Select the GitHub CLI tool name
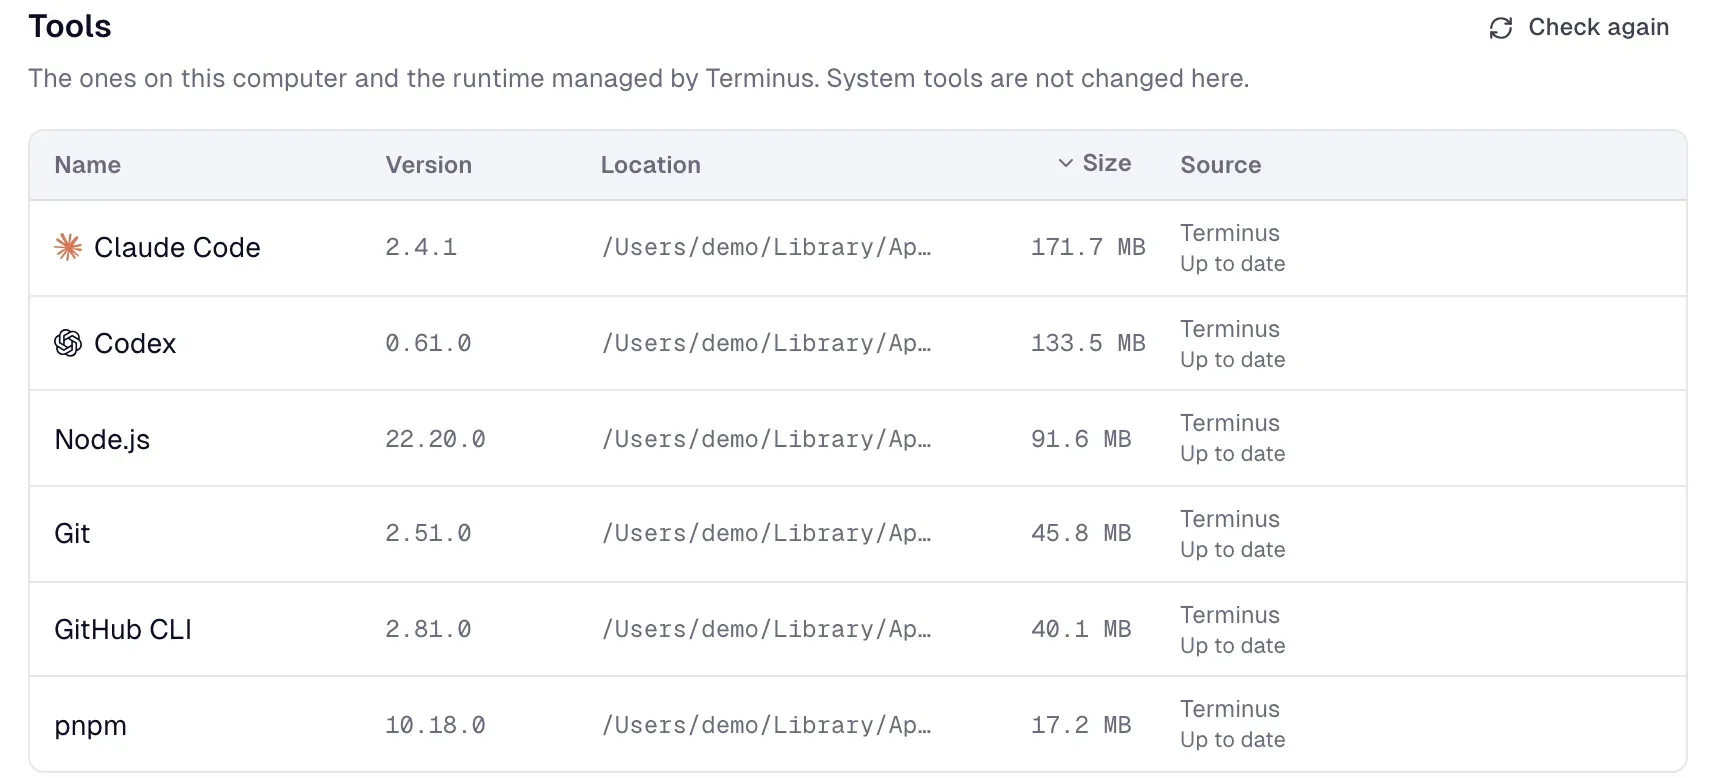Screen dimensions: 1714x778 pyautogui.click(x=123, y=629)
